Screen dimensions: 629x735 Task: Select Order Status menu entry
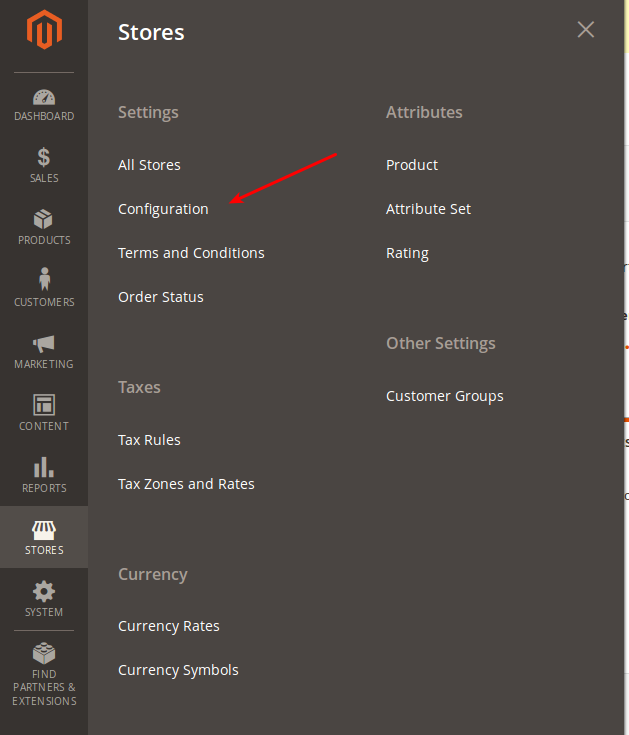pos(160,297)
